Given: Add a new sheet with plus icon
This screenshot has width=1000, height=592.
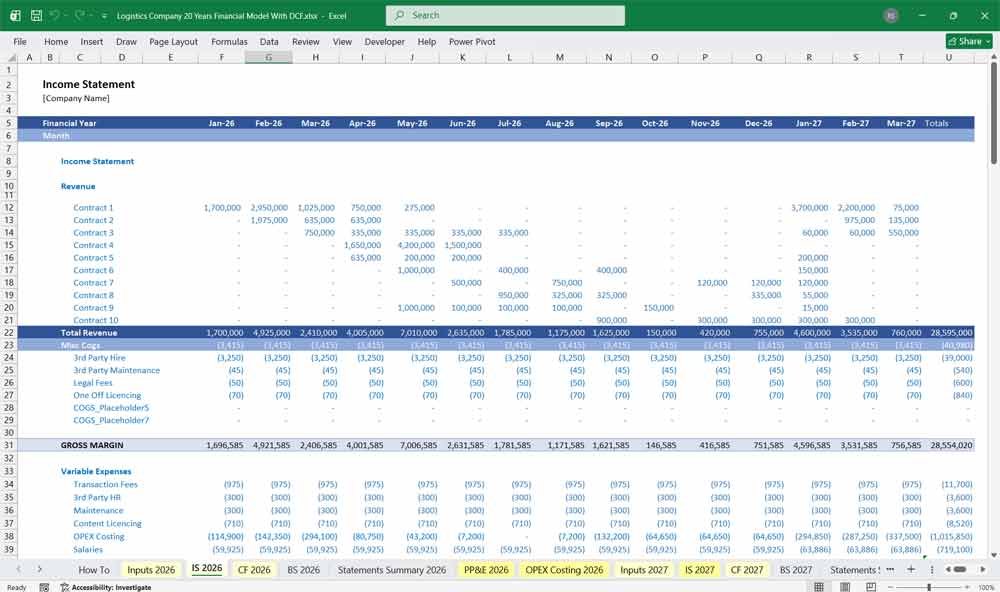Looking at the screenshot, I should click(x=911, y=569).
